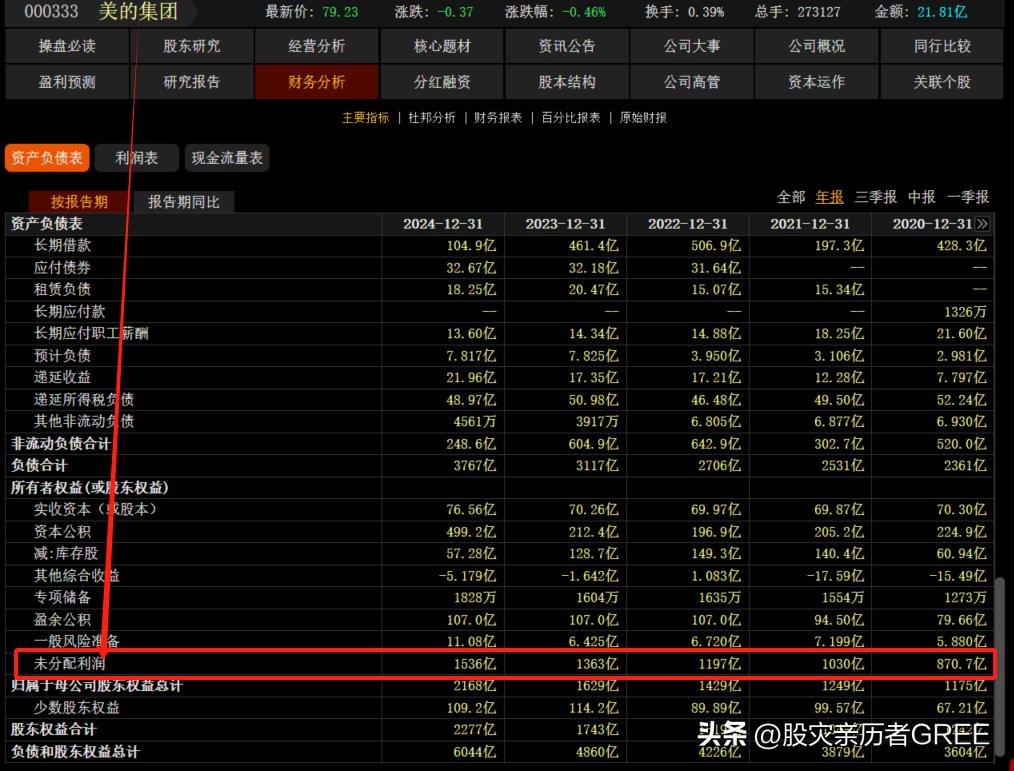The image size is (1014, 771).
Task: Open 盈利预测 section
Action: tap(67, 82)
